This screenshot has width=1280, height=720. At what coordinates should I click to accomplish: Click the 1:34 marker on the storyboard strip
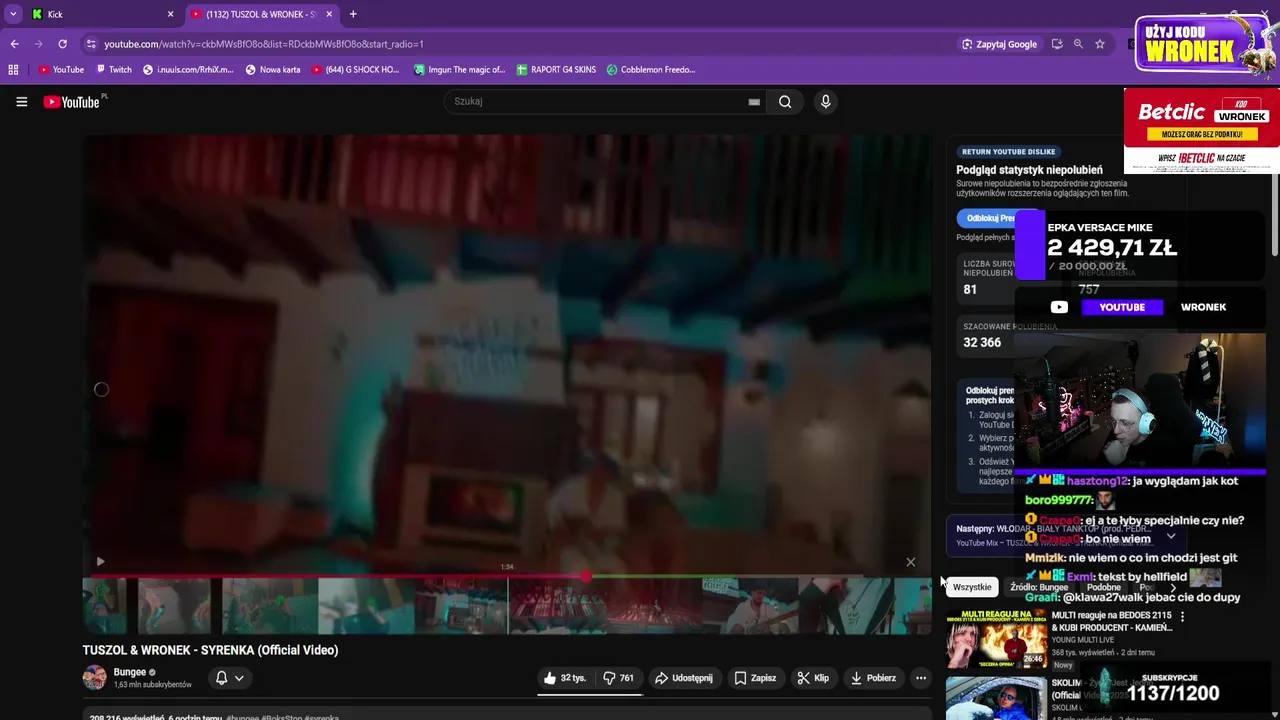click(507, 567)
